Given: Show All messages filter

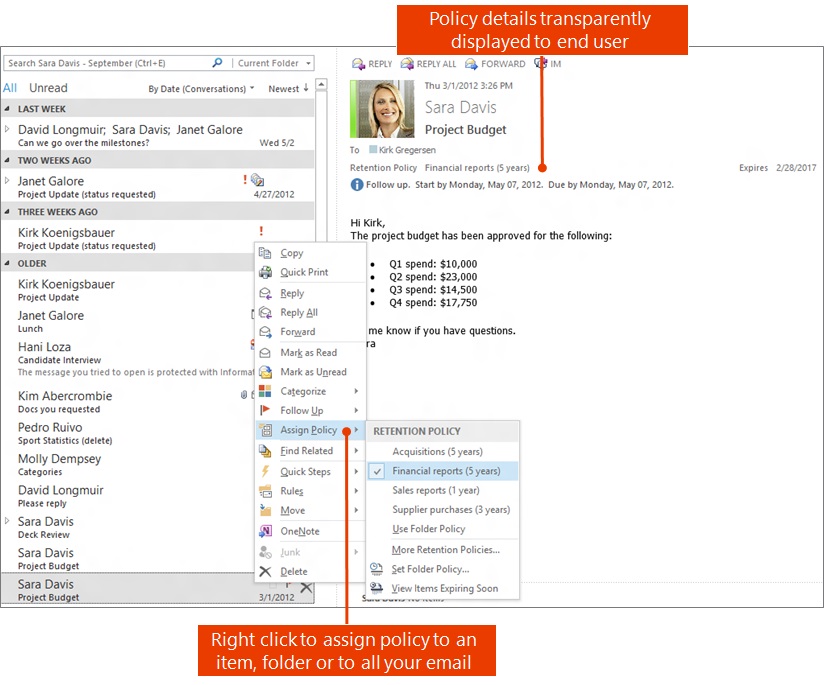Looking at the screenshot, I should (10, 88).
